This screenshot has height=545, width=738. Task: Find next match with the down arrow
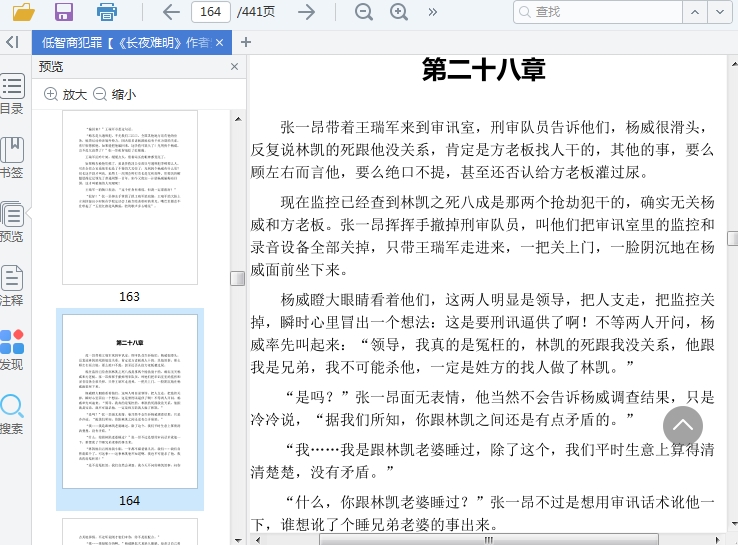tap(720, 12)
